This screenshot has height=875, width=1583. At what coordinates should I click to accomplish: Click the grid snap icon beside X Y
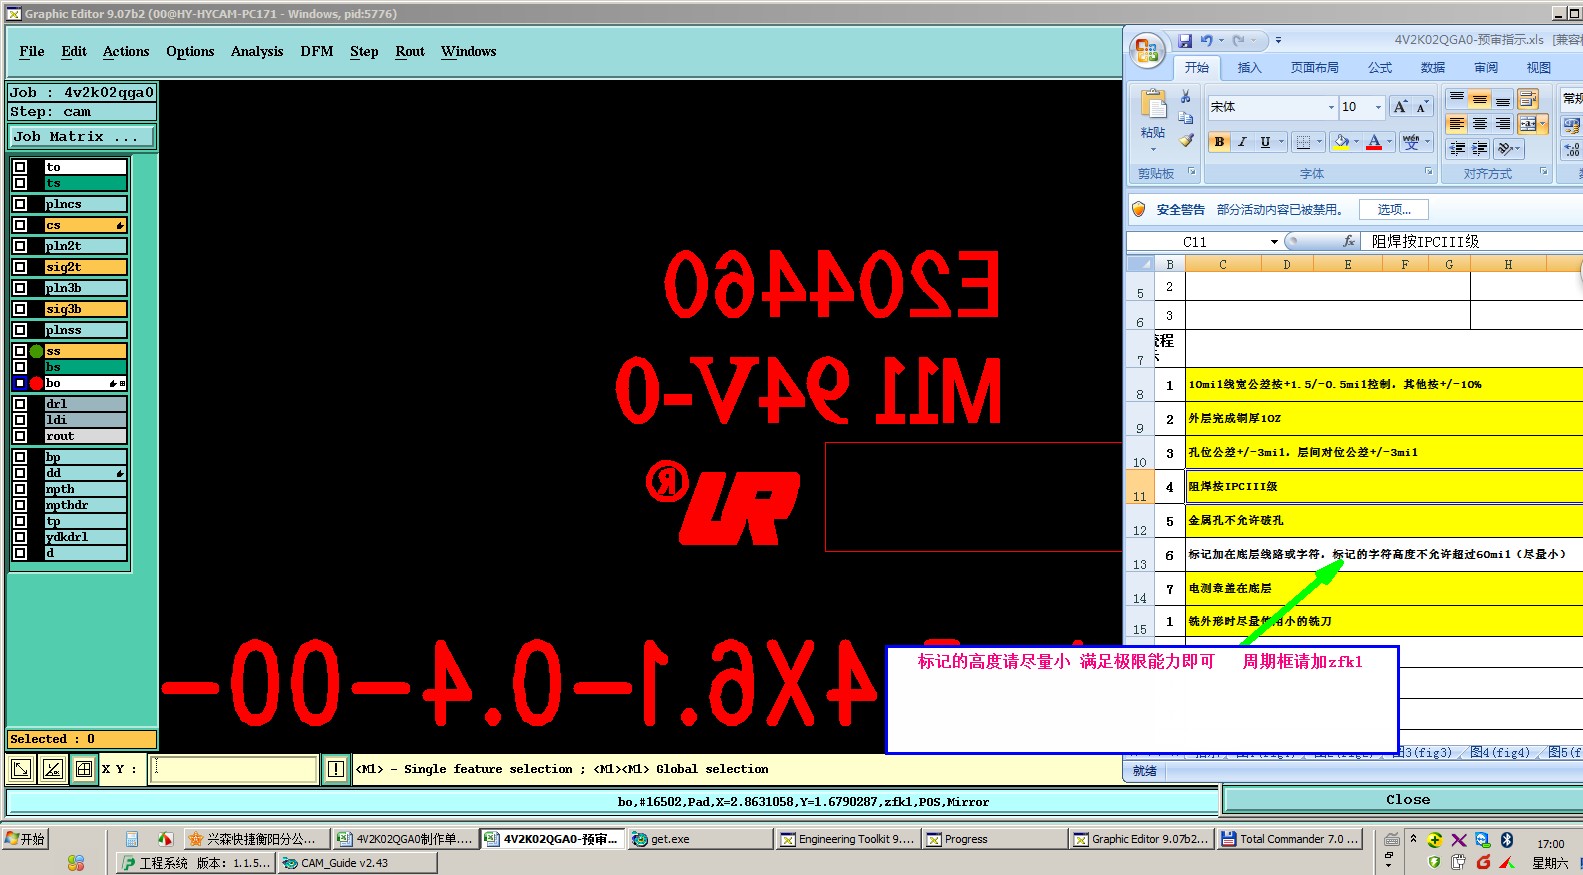click(84, 769)
